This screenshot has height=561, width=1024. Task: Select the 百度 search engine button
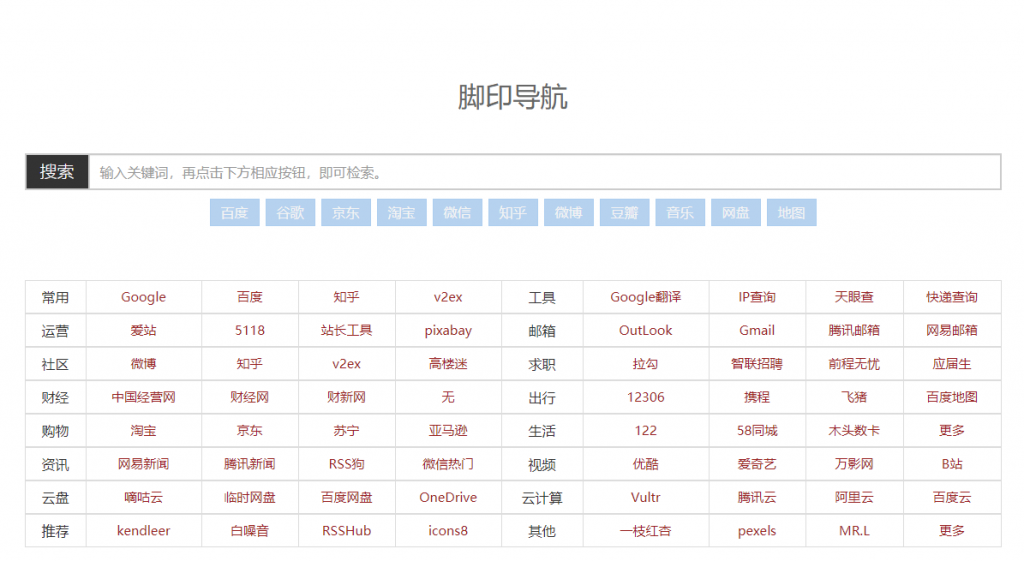pos(234,213)
